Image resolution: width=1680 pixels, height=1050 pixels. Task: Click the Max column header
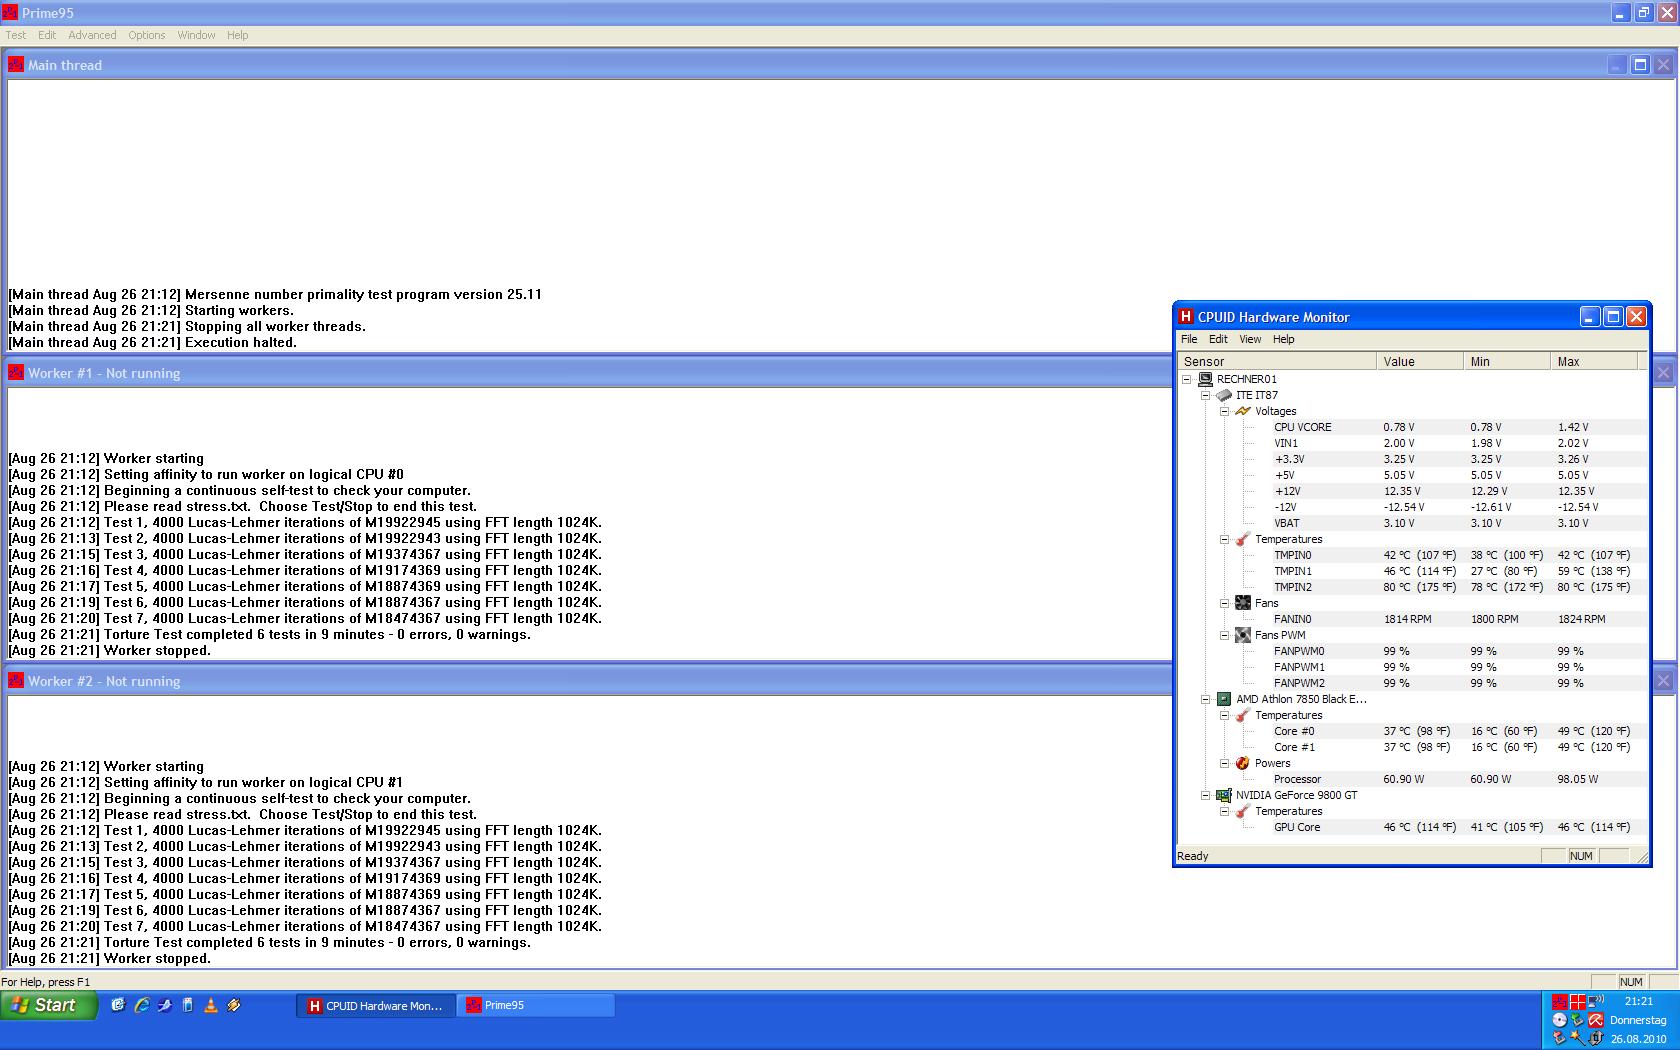pos(1594,361)
